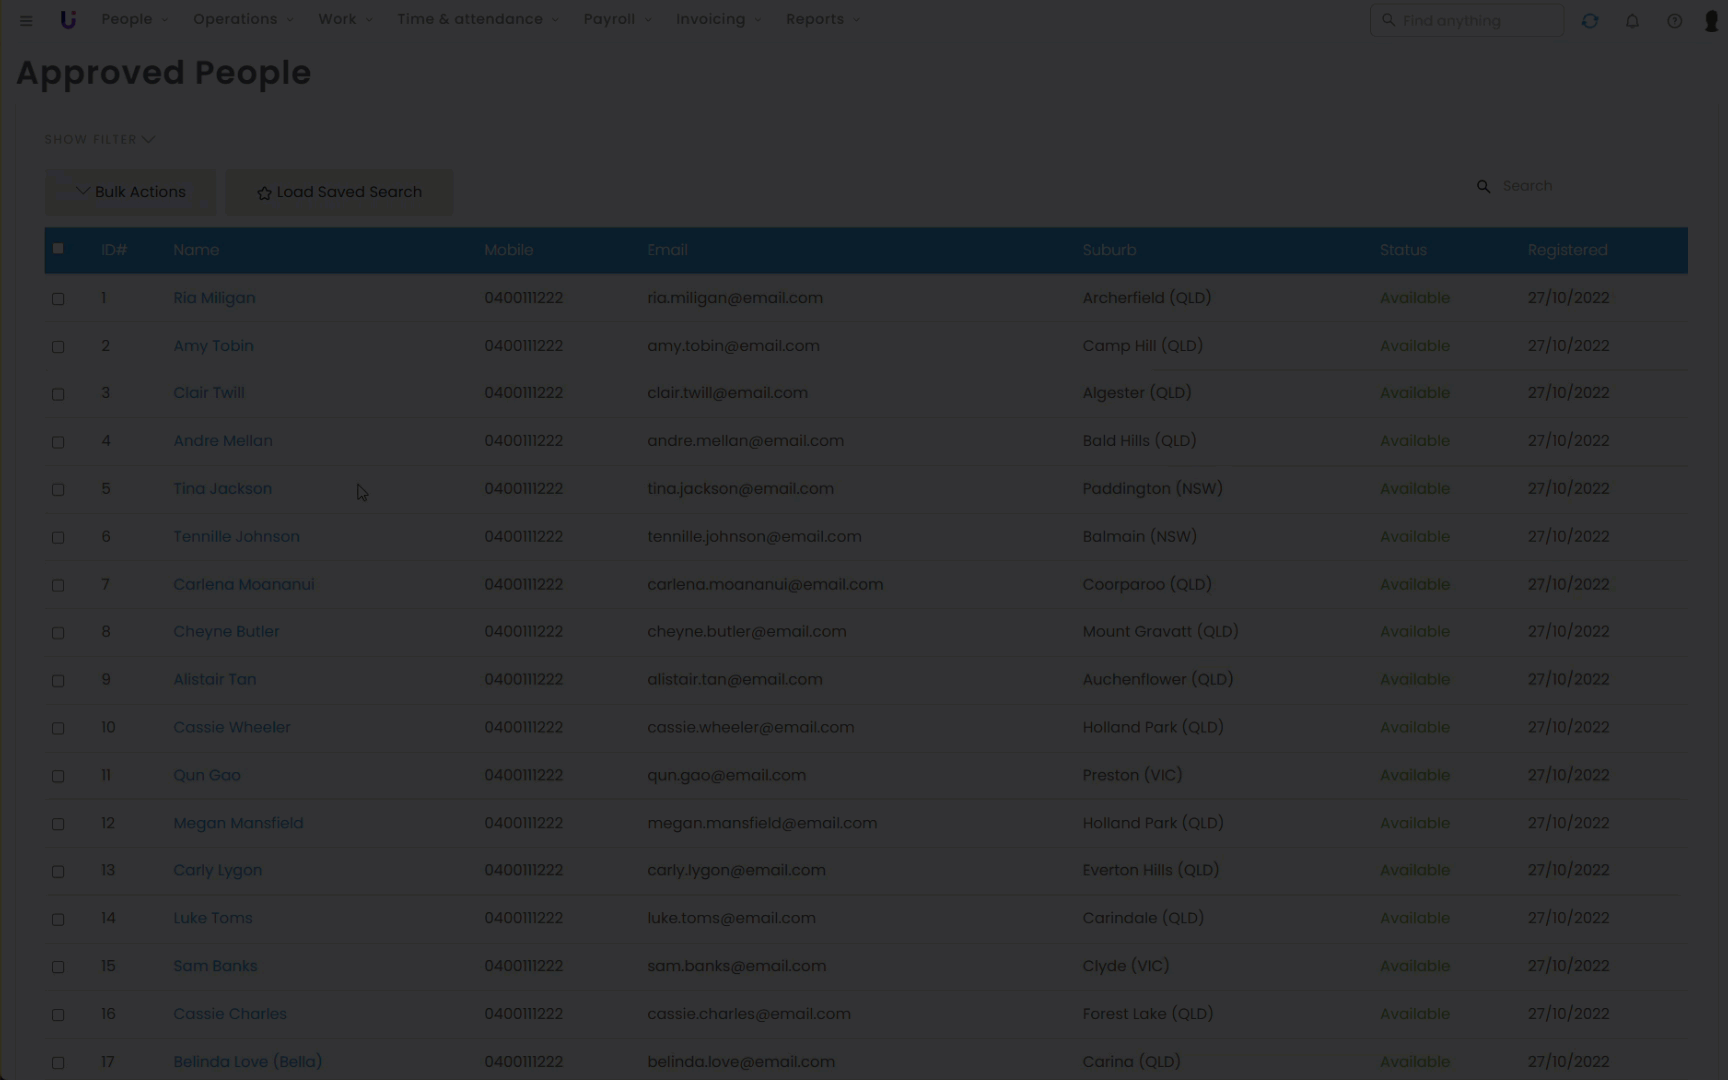Open the notifications bell icon

(x=1632, y=21)
